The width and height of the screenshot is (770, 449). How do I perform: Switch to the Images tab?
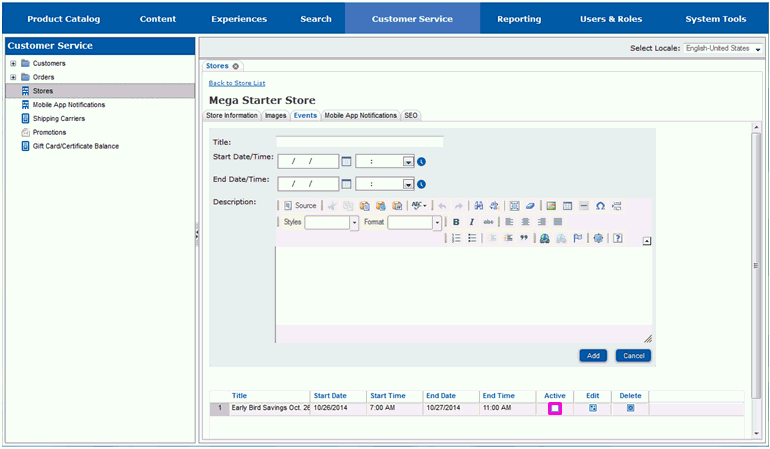point(275,115)
